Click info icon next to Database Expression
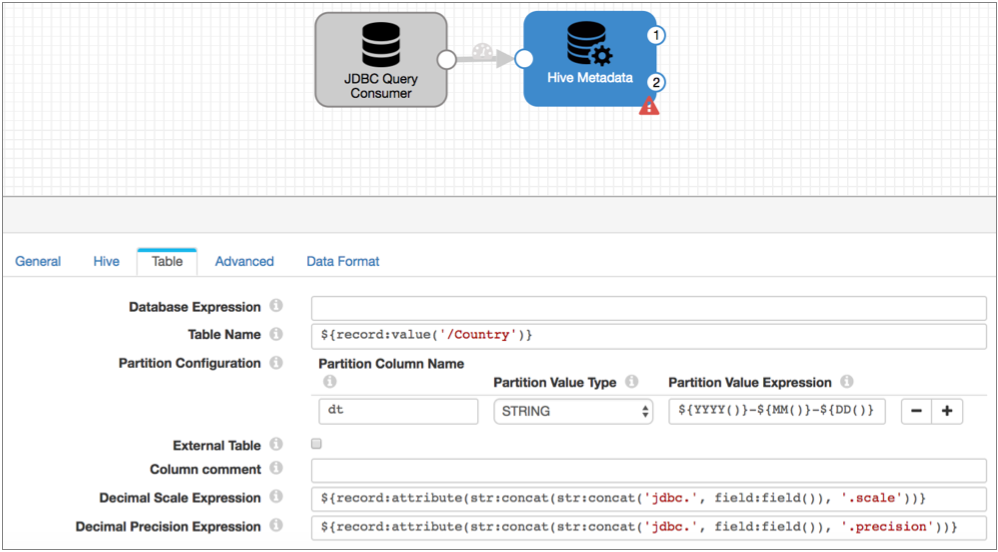998x552 pixels. [277, 307]
